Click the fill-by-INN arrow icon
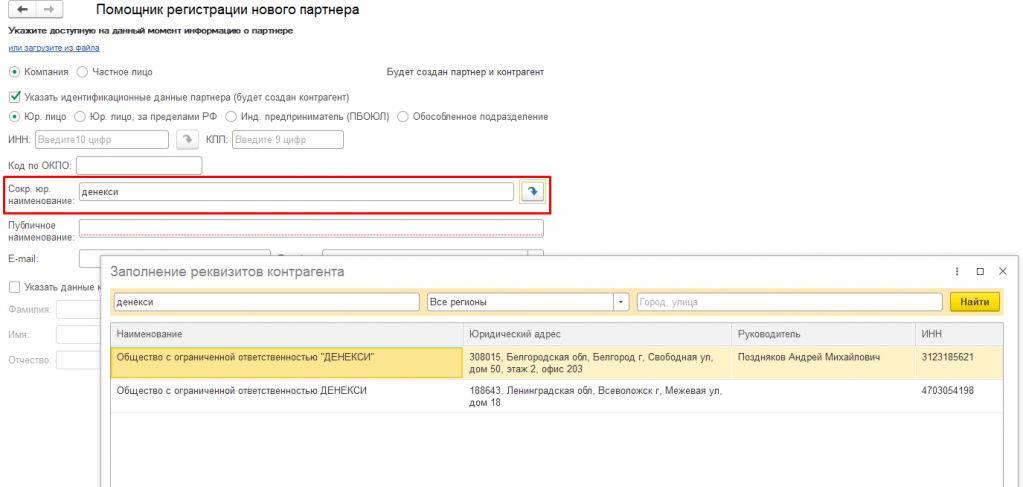The width and height of the screenshot is (1023, 487). (187, 140)
